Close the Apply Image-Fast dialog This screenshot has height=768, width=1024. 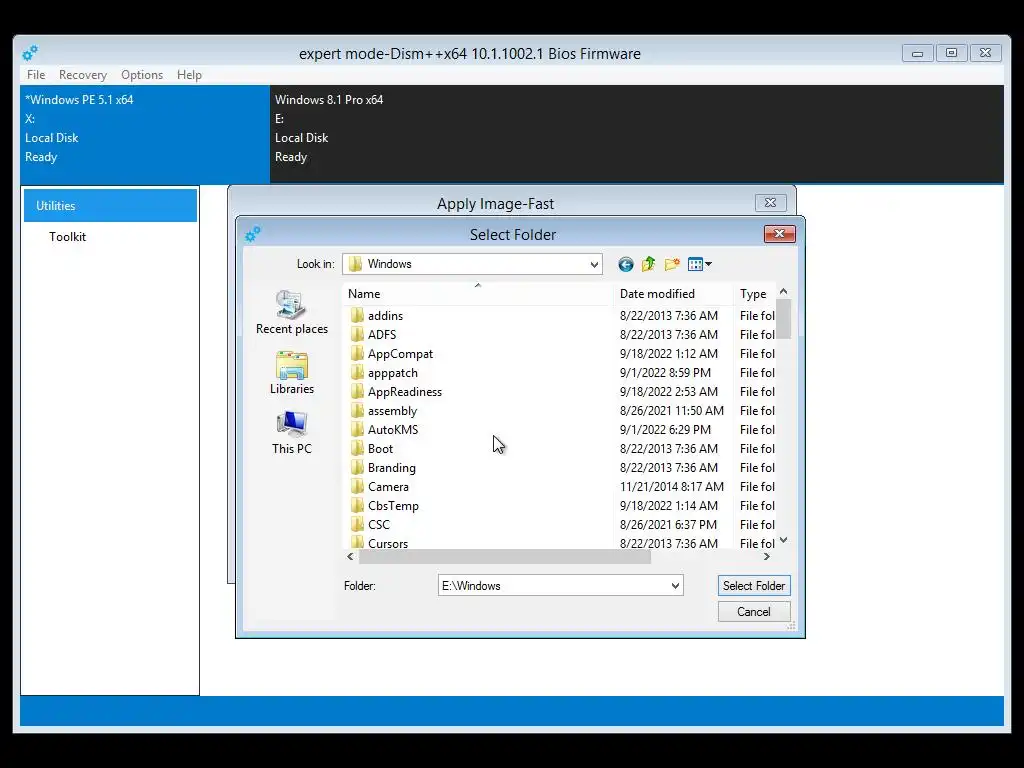[770, 202]
